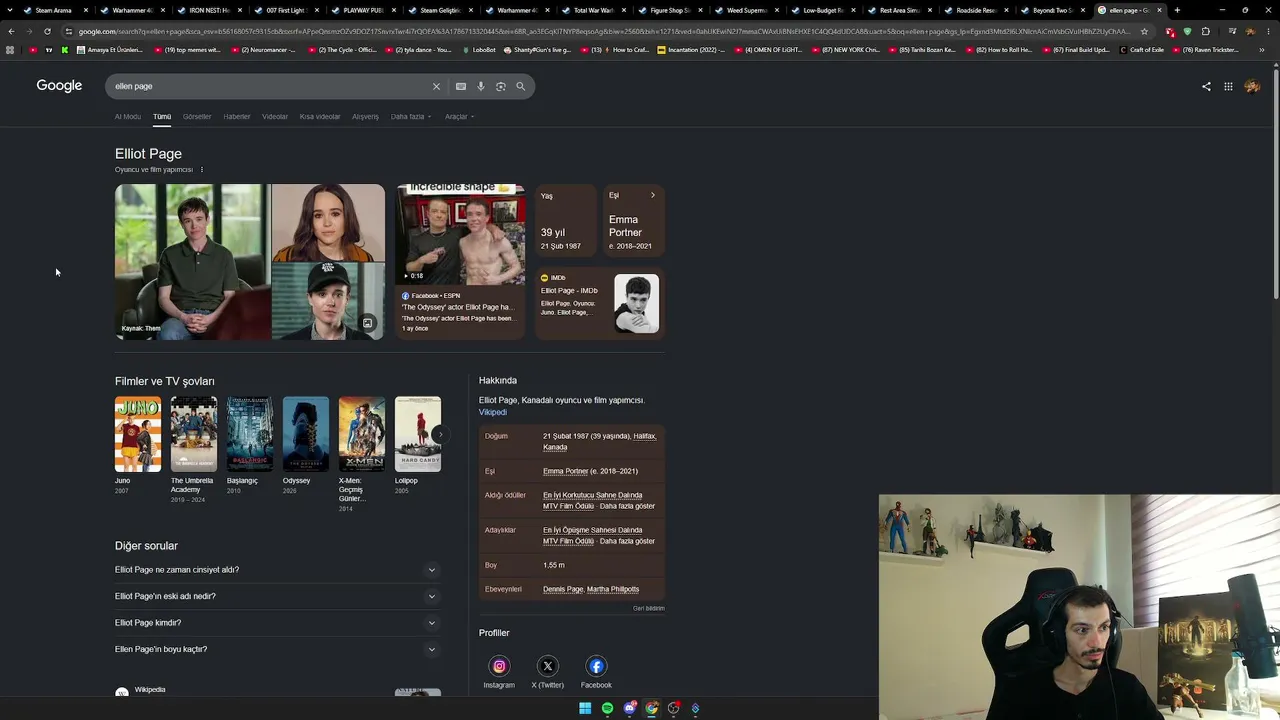Switch to the Kısa videolar tab
1280x720 pixels.
[320, 117]
